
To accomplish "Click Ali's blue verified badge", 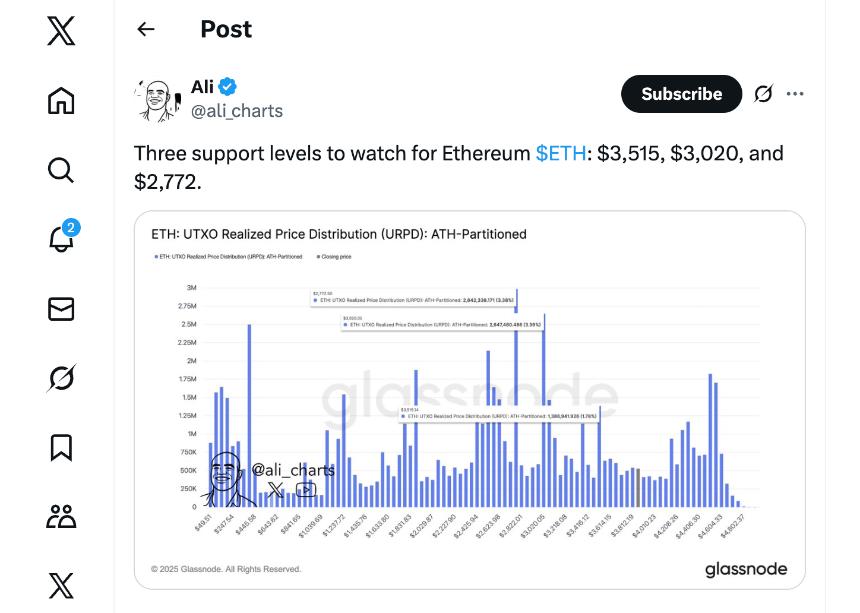I will point(224,86).
